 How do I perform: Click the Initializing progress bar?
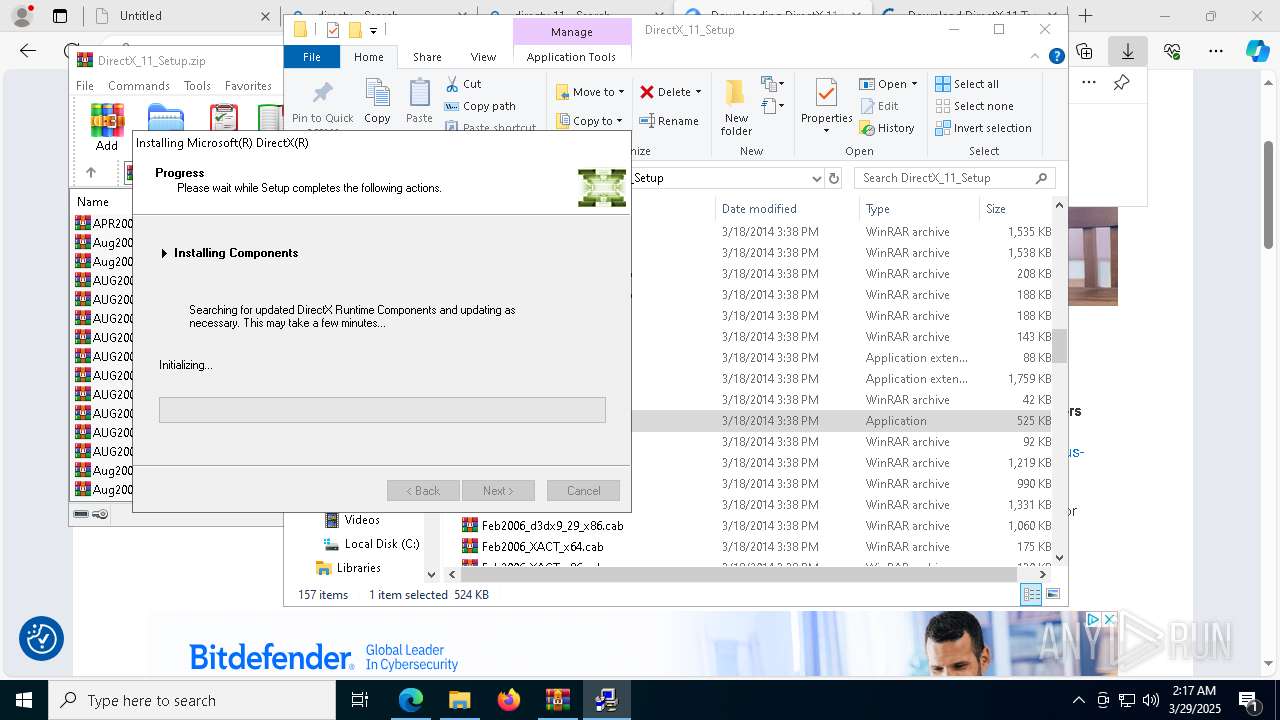pyautogui.click(x=382, y=410)
